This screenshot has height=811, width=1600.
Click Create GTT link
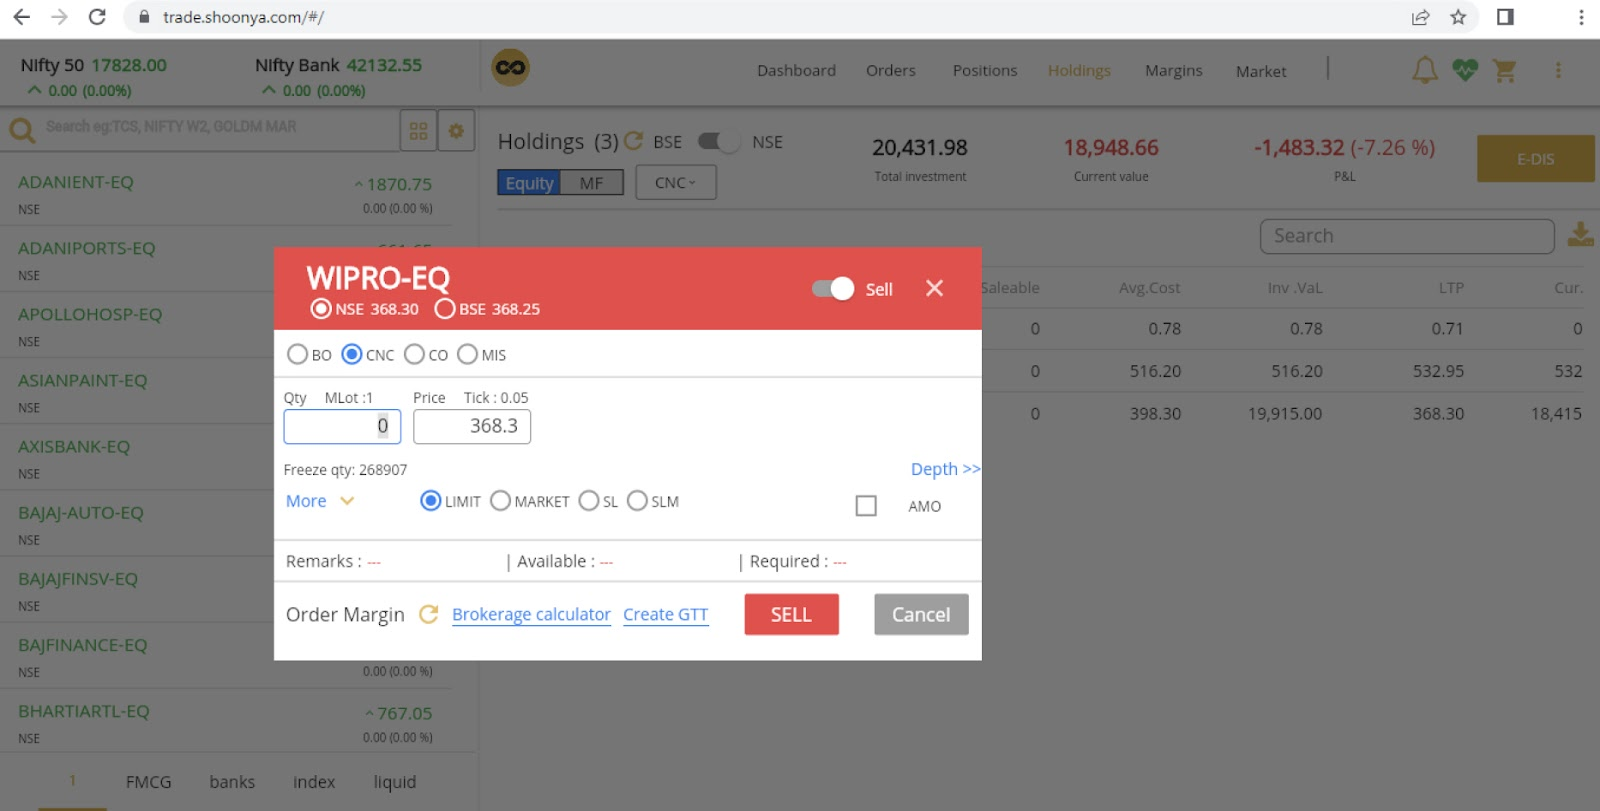[x=665, y=614]
